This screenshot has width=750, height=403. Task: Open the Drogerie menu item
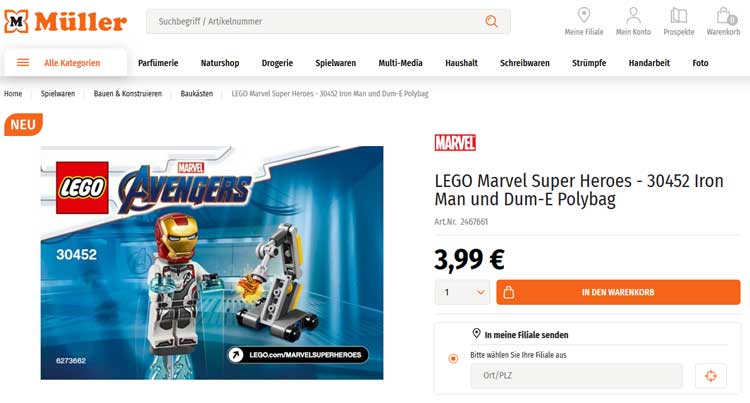pos(277,63)
